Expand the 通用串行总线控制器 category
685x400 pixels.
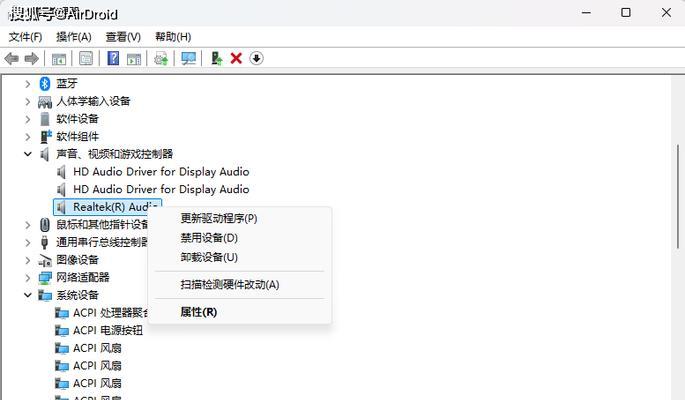[28, 242]
